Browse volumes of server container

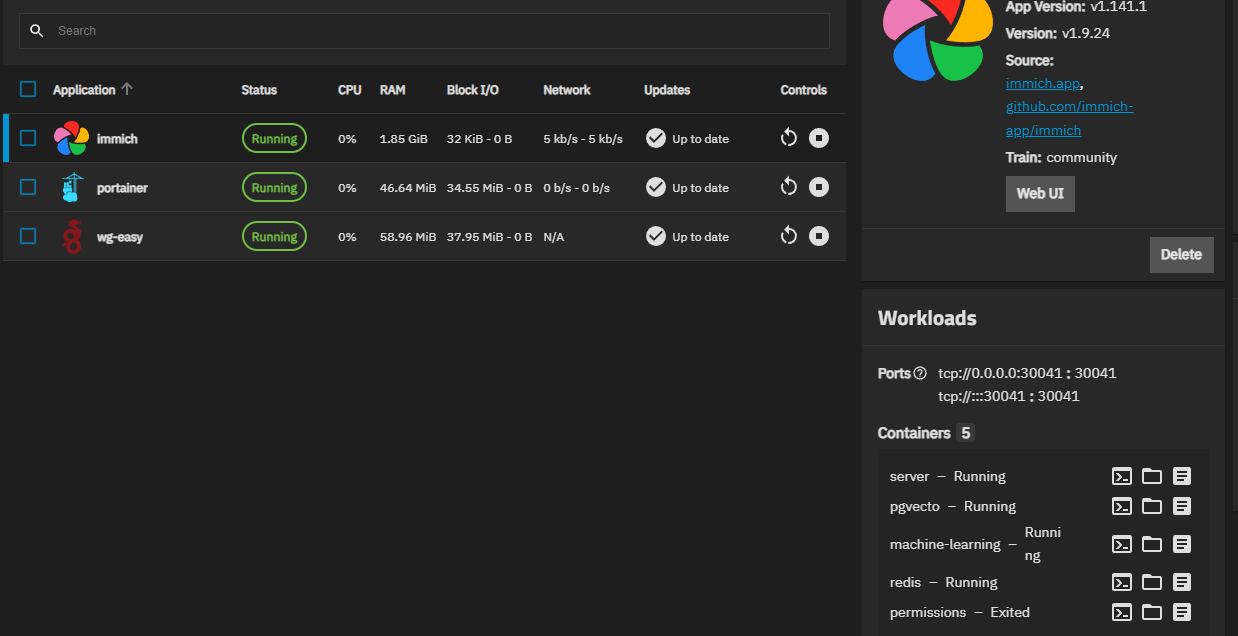click(1152, 476)
